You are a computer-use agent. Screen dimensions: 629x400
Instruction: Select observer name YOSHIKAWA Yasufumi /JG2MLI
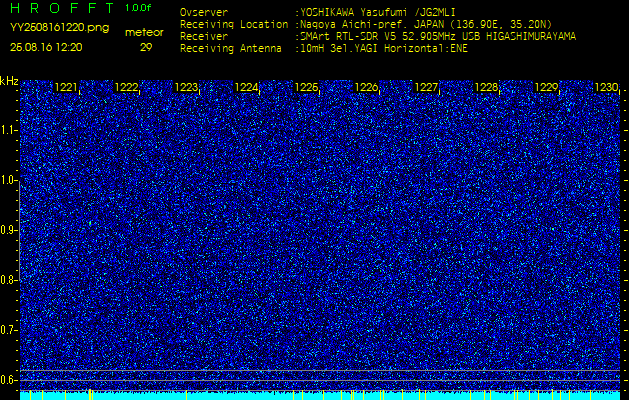click(377, 12)
